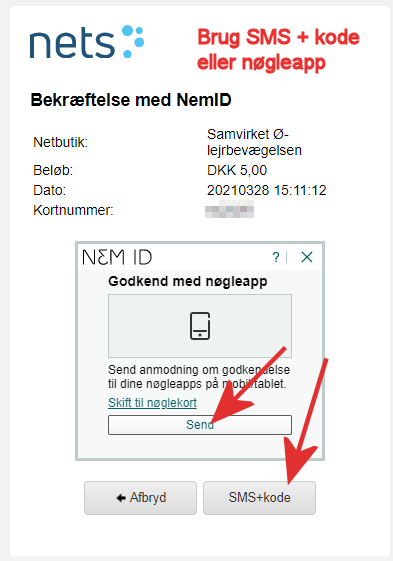Open NemID help question mark
393x561 pixels.
[276, 257]
